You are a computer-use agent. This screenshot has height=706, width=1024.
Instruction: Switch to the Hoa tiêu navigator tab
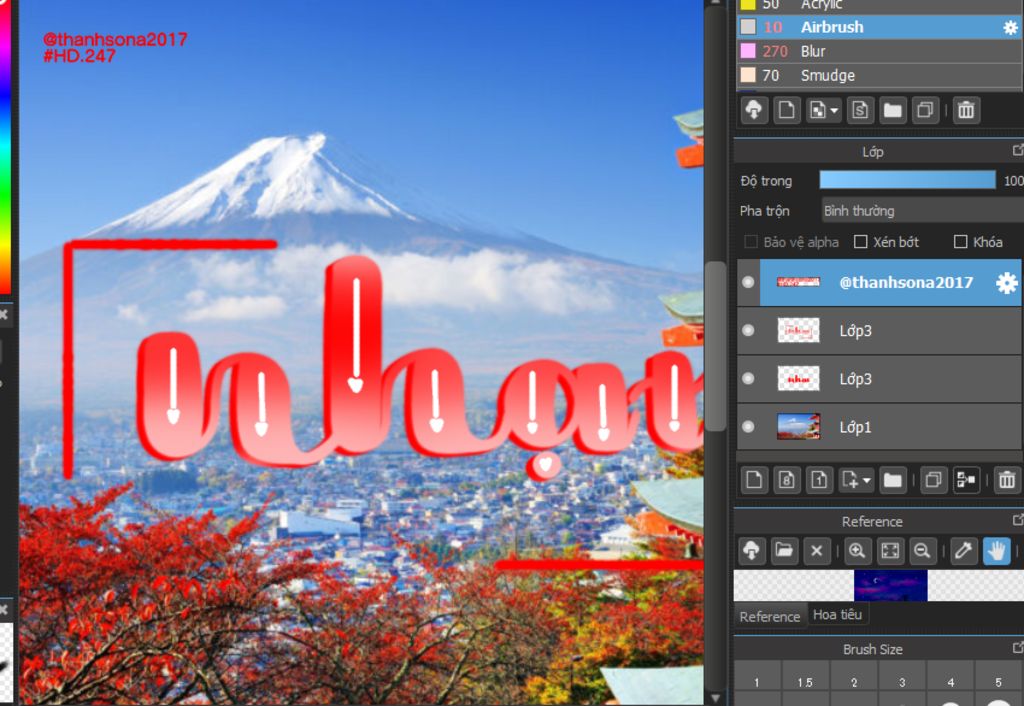pyautogui.click(x=837, y=615)
